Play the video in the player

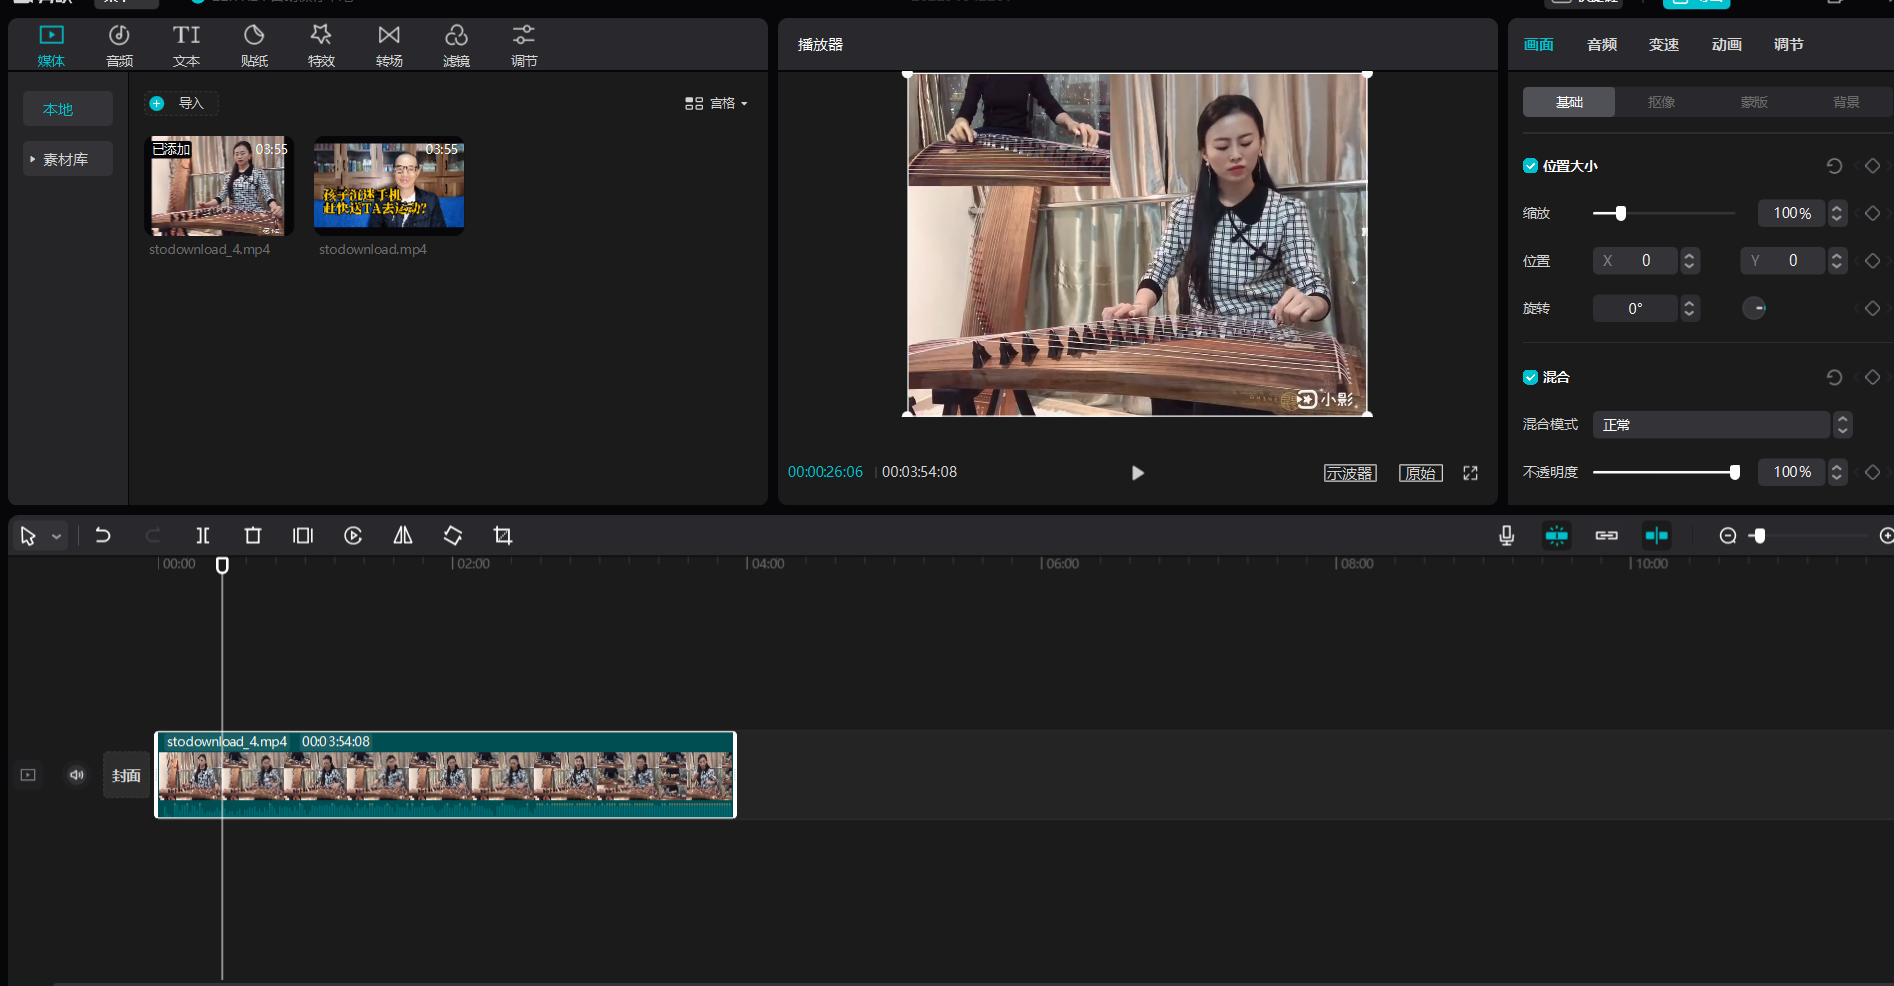pos(1137,473)
